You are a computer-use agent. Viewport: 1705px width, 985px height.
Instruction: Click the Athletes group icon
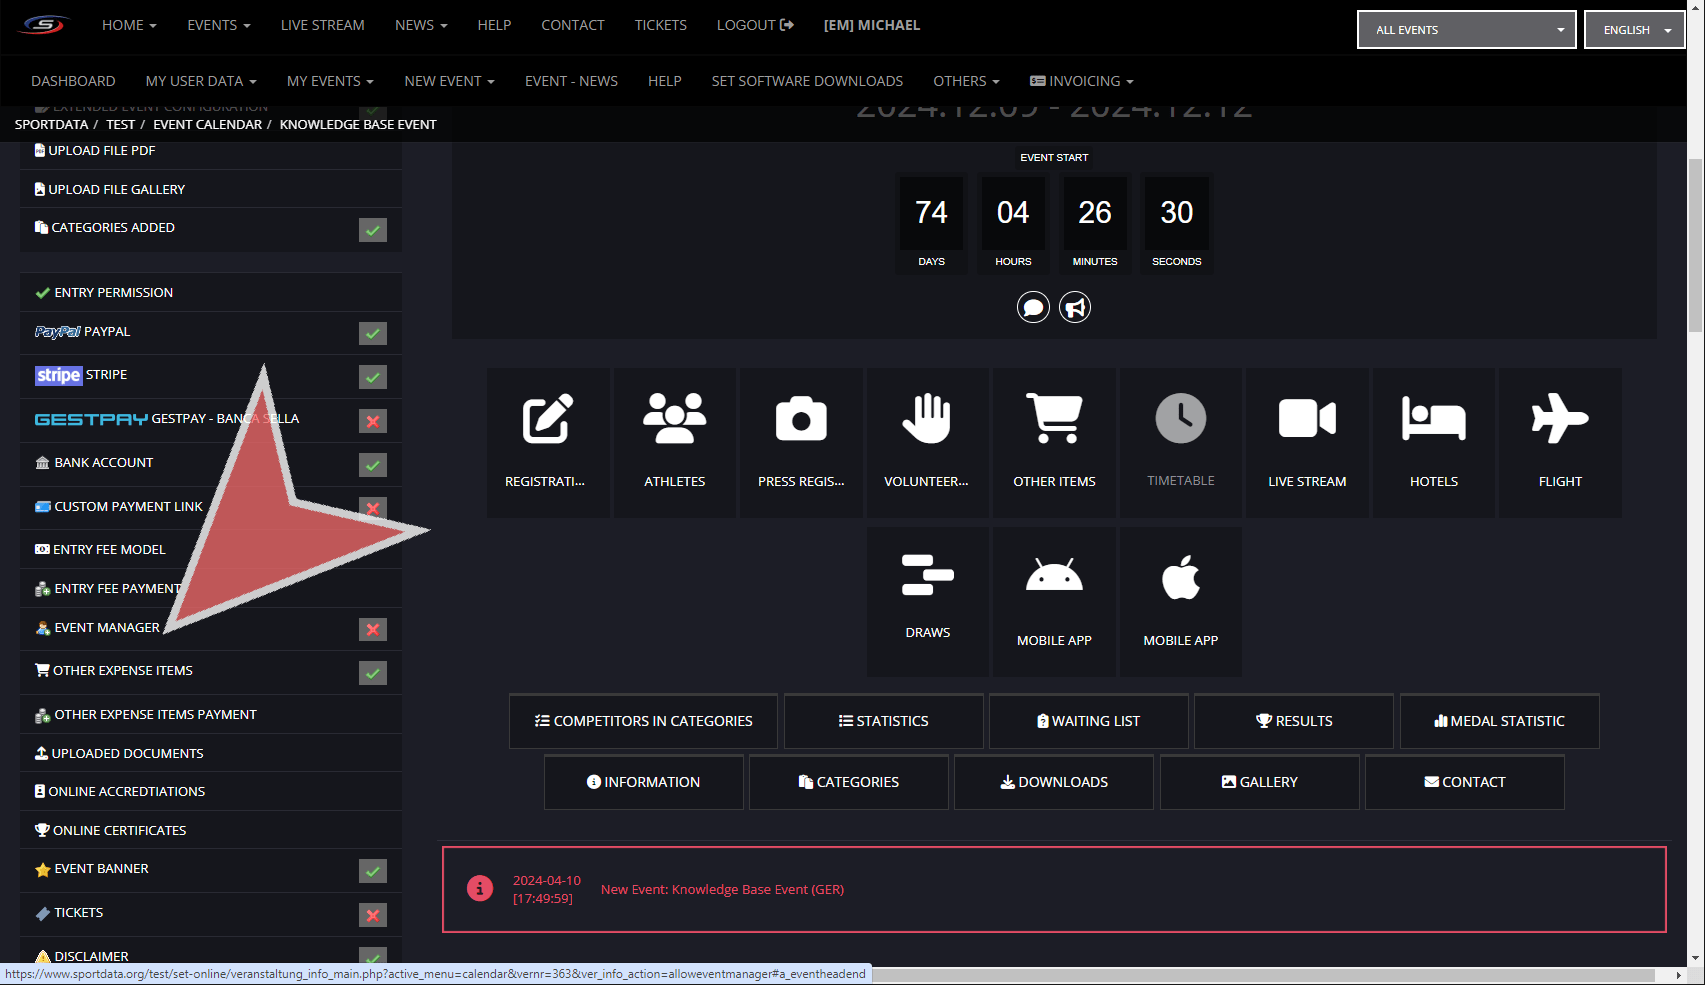point(674,418)
